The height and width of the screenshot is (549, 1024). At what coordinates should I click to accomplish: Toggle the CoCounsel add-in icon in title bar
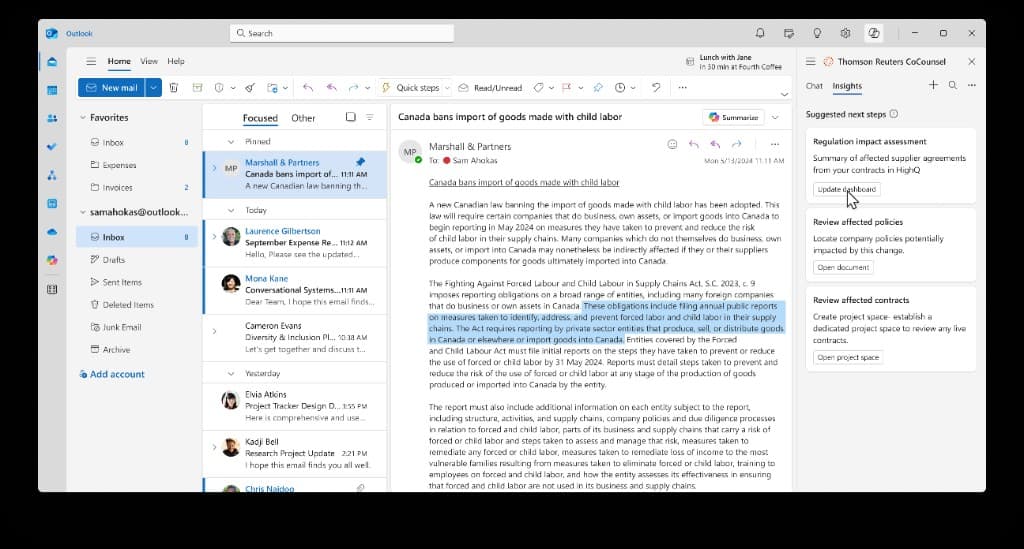[x=874, y=33]
